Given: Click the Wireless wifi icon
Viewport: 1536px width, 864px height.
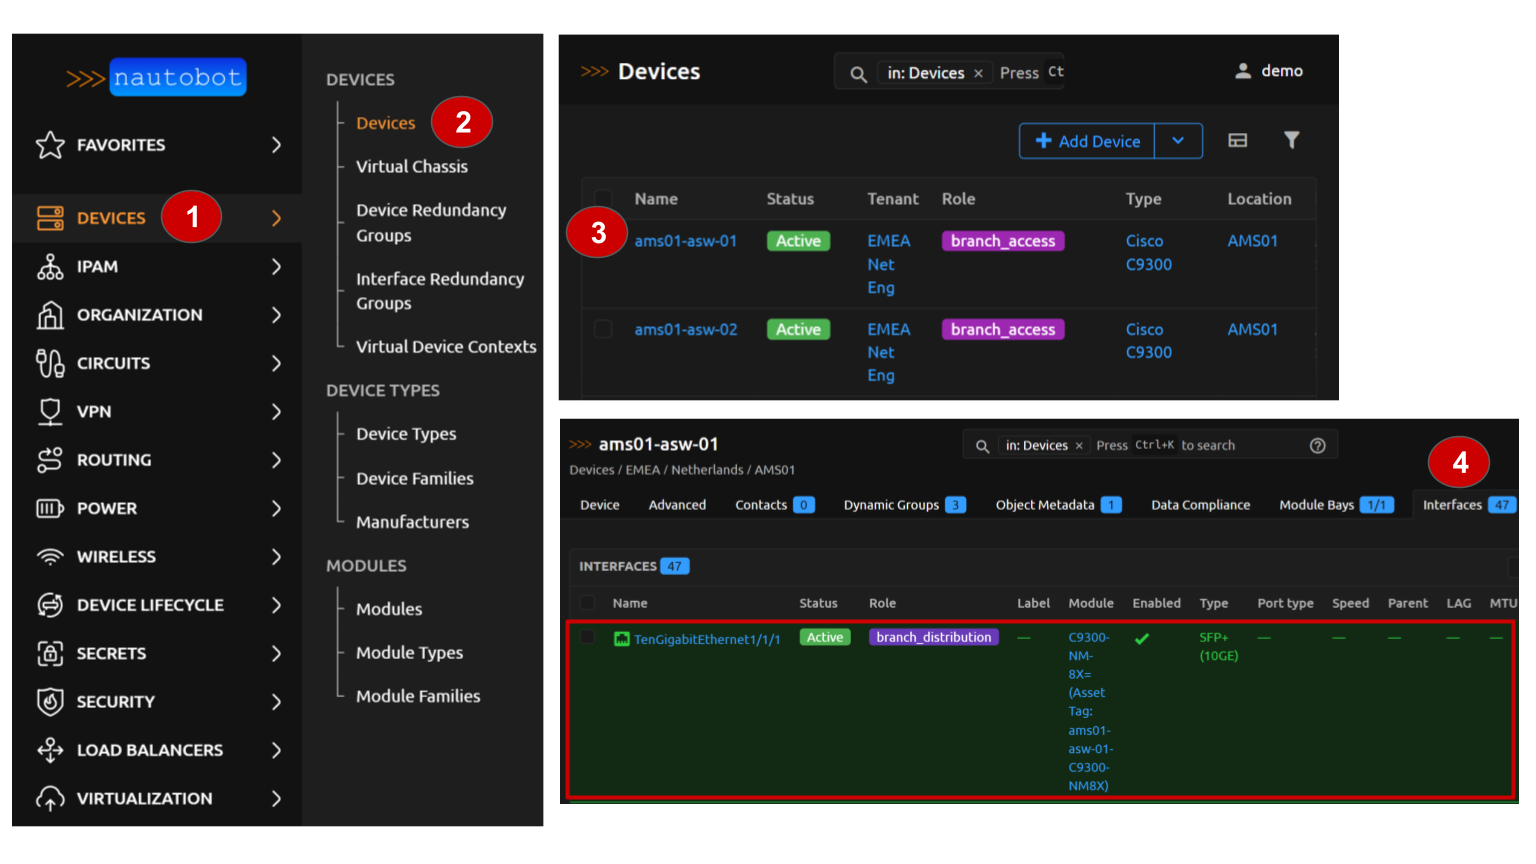Looking at the screenshot, I should tap(50, 557).
